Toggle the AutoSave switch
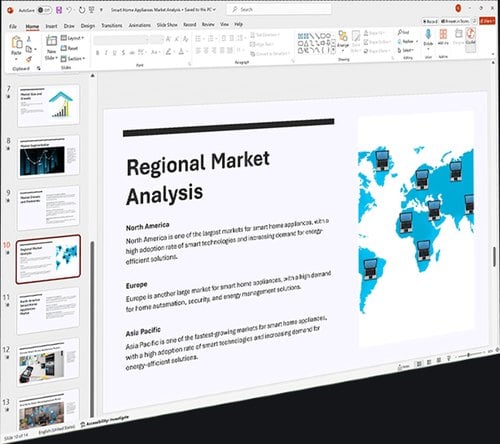The height and width of the screenshot is (444, 500). click(x=44, y=10)
